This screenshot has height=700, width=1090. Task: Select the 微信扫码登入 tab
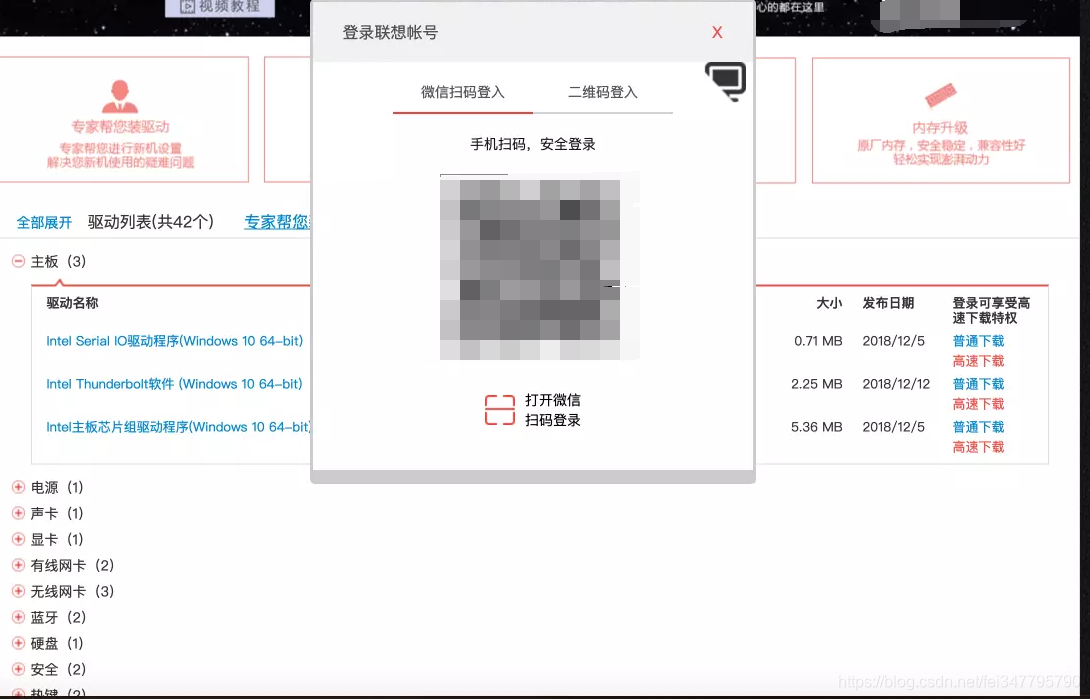click(x=463, y=92)
